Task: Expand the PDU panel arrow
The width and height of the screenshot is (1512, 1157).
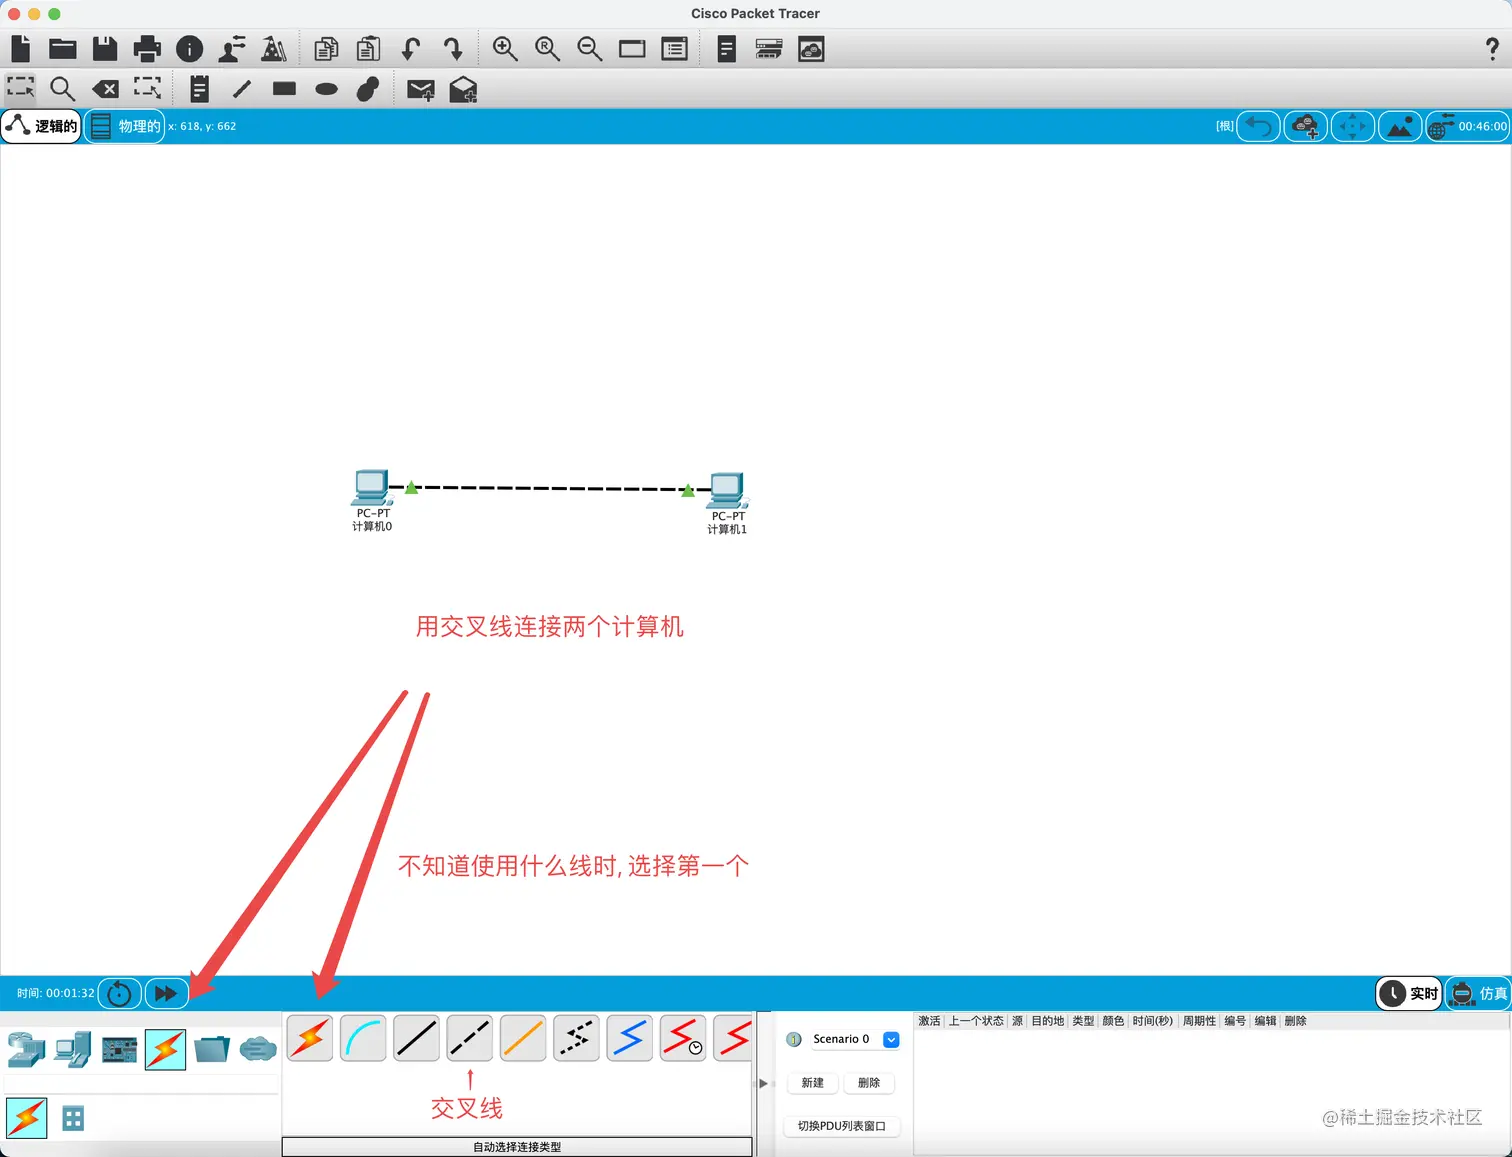Action: point(763,1083)
